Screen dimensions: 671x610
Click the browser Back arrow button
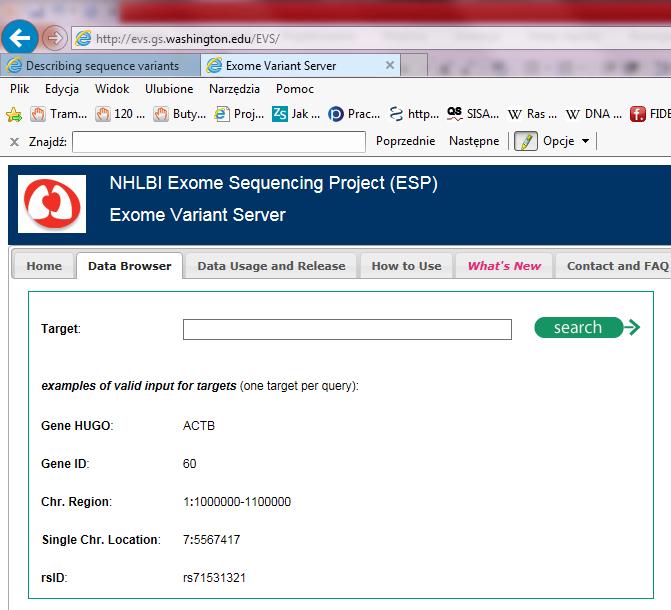pos(20,38)
